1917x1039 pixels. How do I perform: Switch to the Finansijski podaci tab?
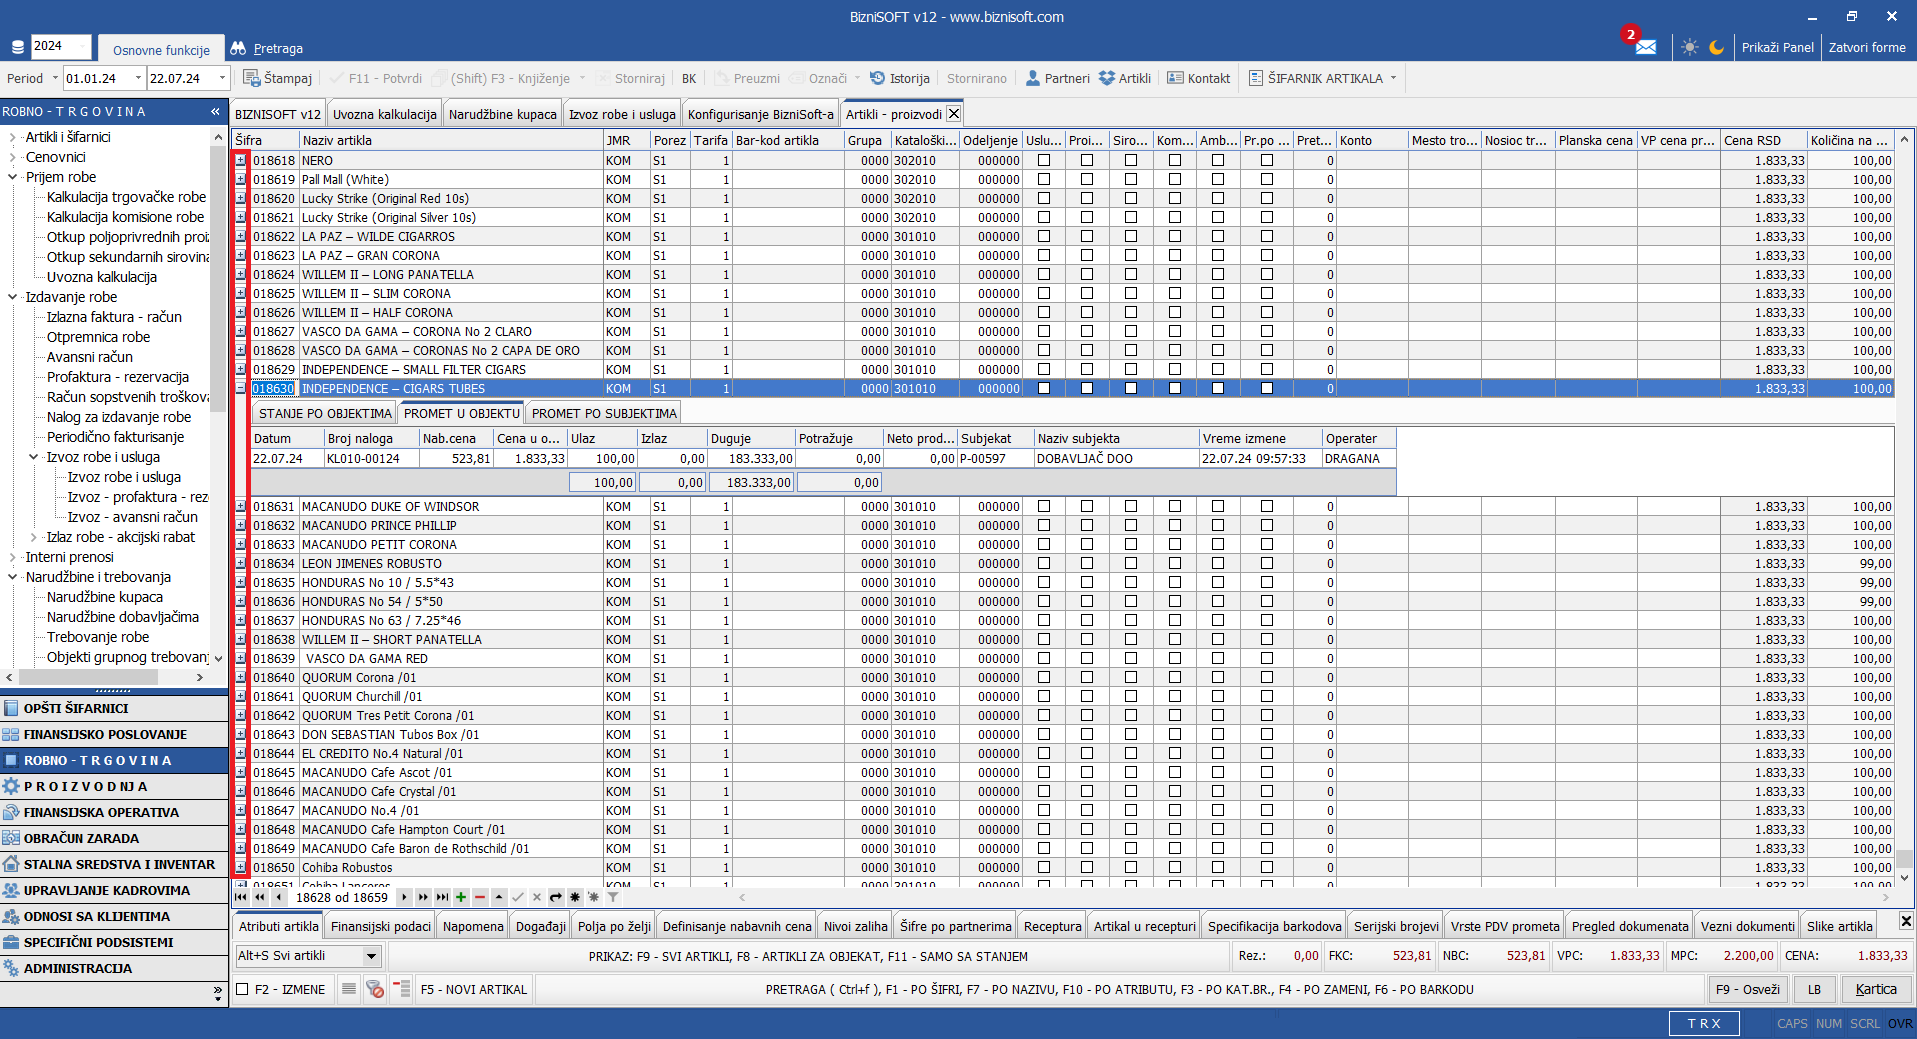(380, 926)
